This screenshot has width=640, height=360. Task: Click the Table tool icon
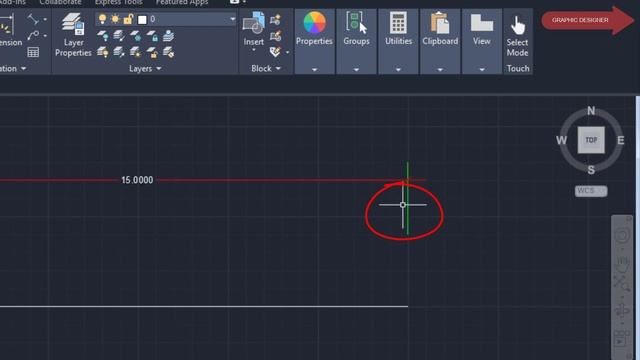pos(33,52)
